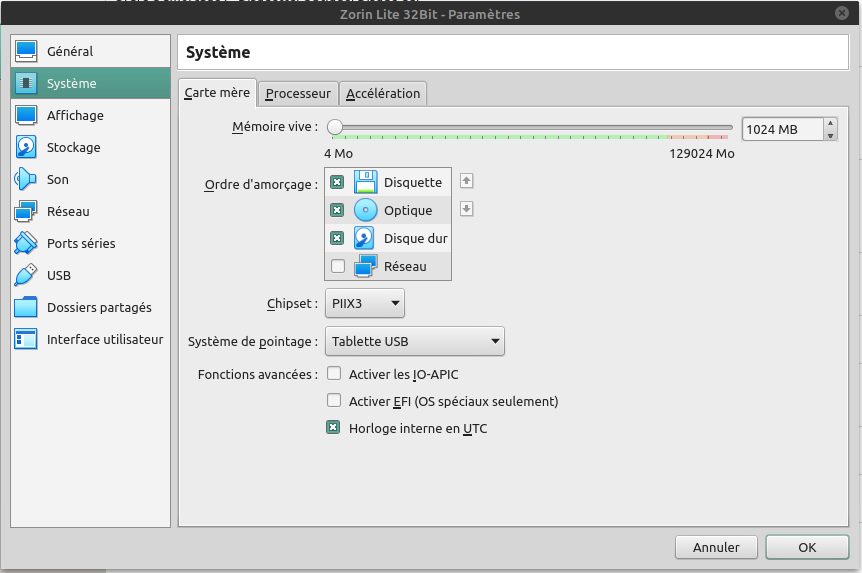
Task: Expand Système de pointage dropdown
Action: [415, 341]
